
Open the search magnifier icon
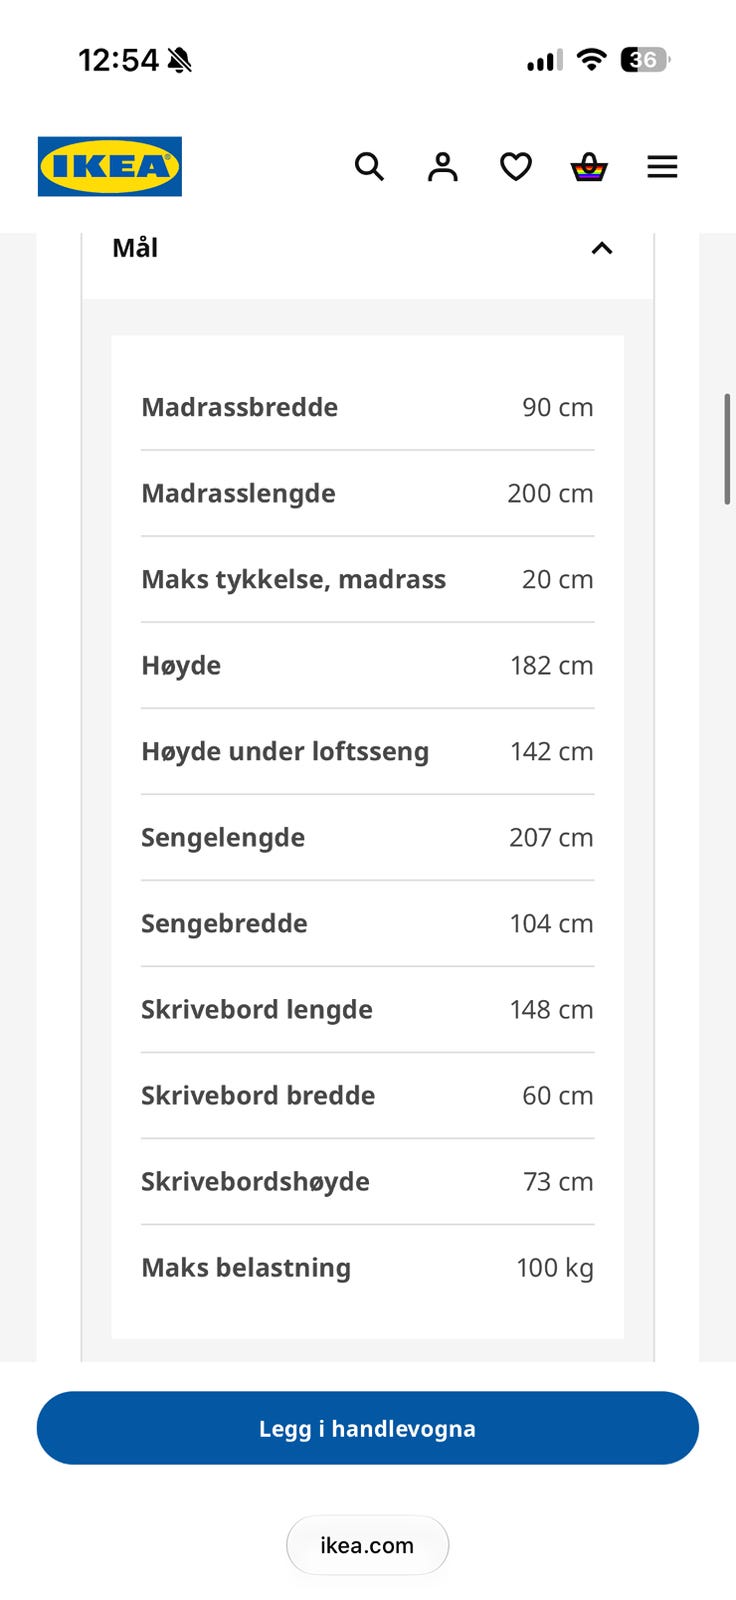(369, 166)
